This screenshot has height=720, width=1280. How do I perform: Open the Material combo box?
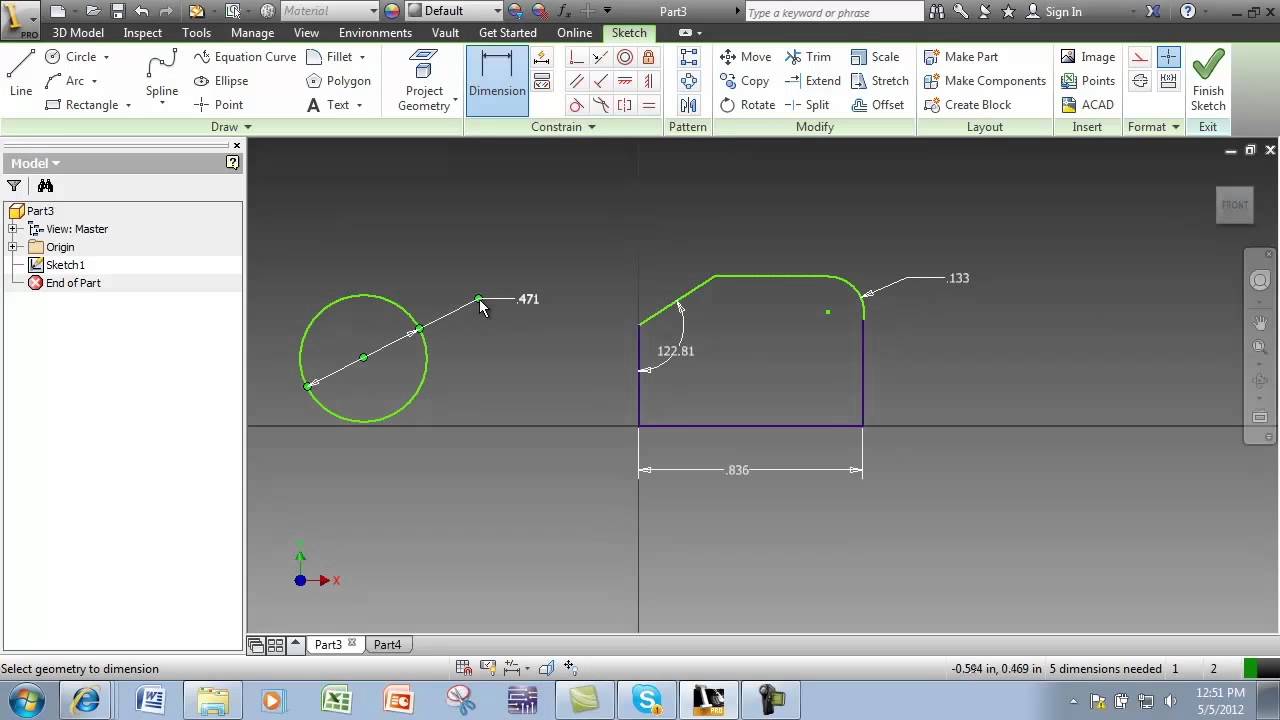[x=330, y=11]
